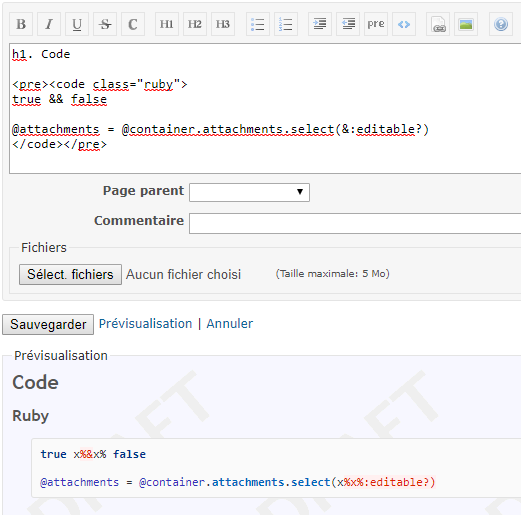Insert an image with the picture icon
Screen dimensions: 521x515
click(466, 24)
